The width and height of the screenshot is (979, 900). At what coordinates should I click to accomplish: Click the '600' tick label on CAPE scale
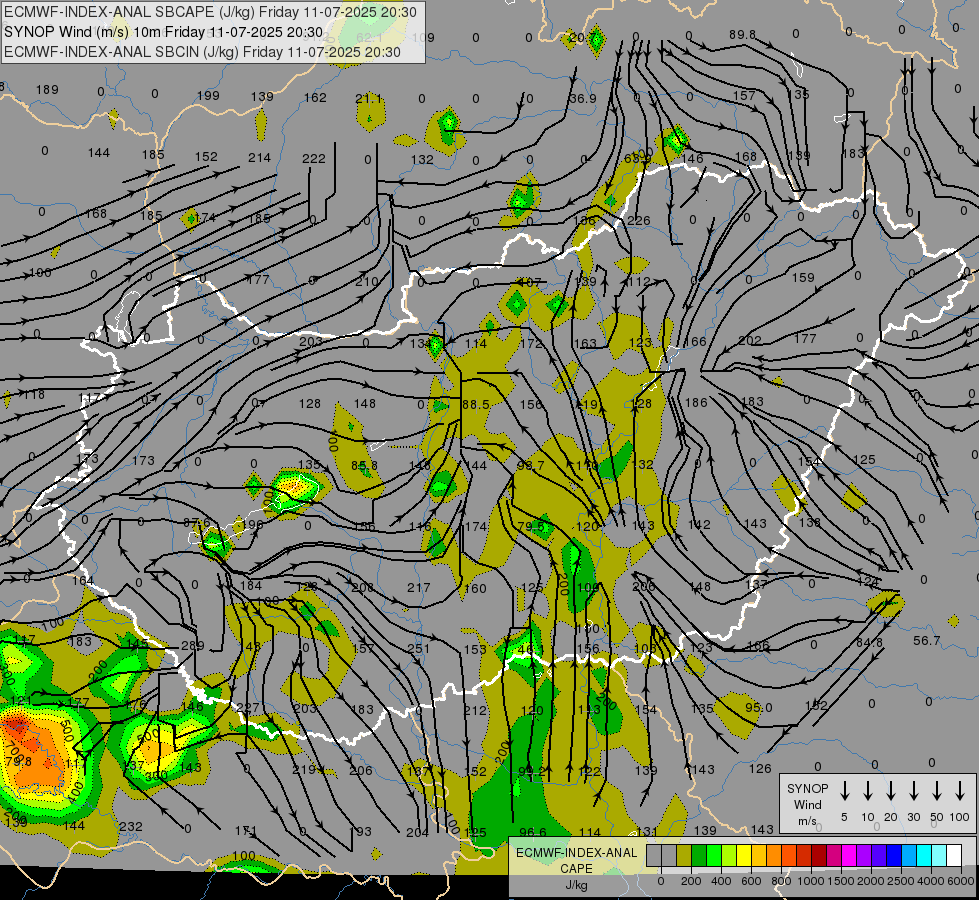[x=751, y=881]
